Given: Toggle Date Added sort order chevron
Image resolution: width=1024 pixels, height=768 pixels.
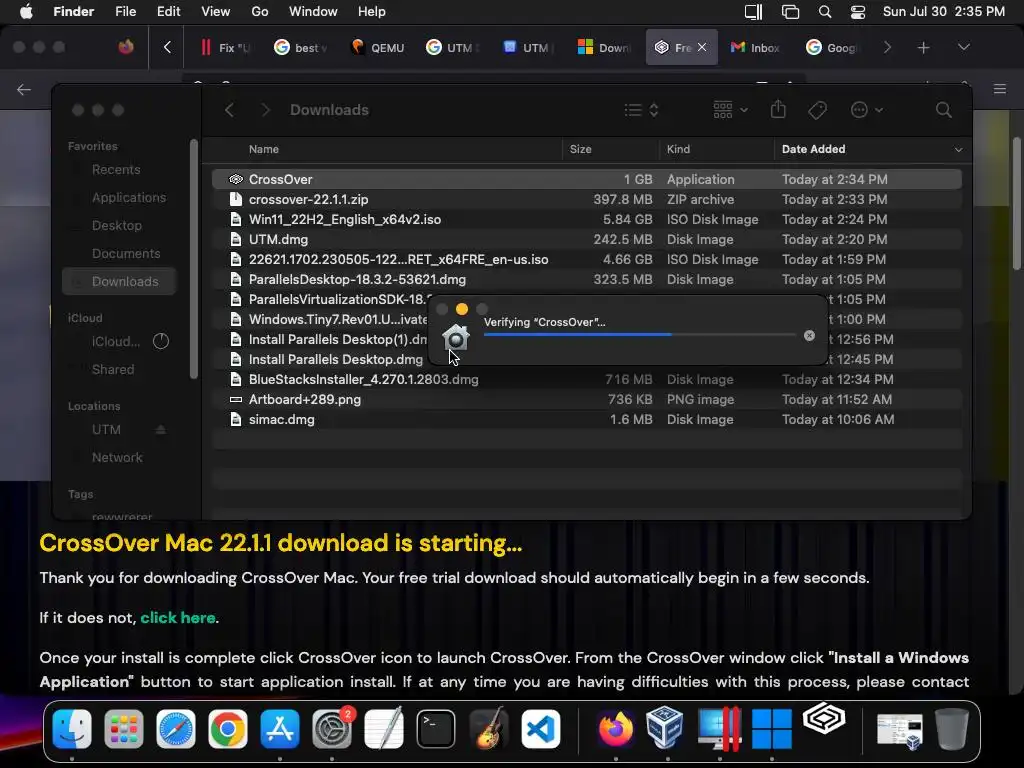Looking at the screenshot, I should click(x=958, y=150).
